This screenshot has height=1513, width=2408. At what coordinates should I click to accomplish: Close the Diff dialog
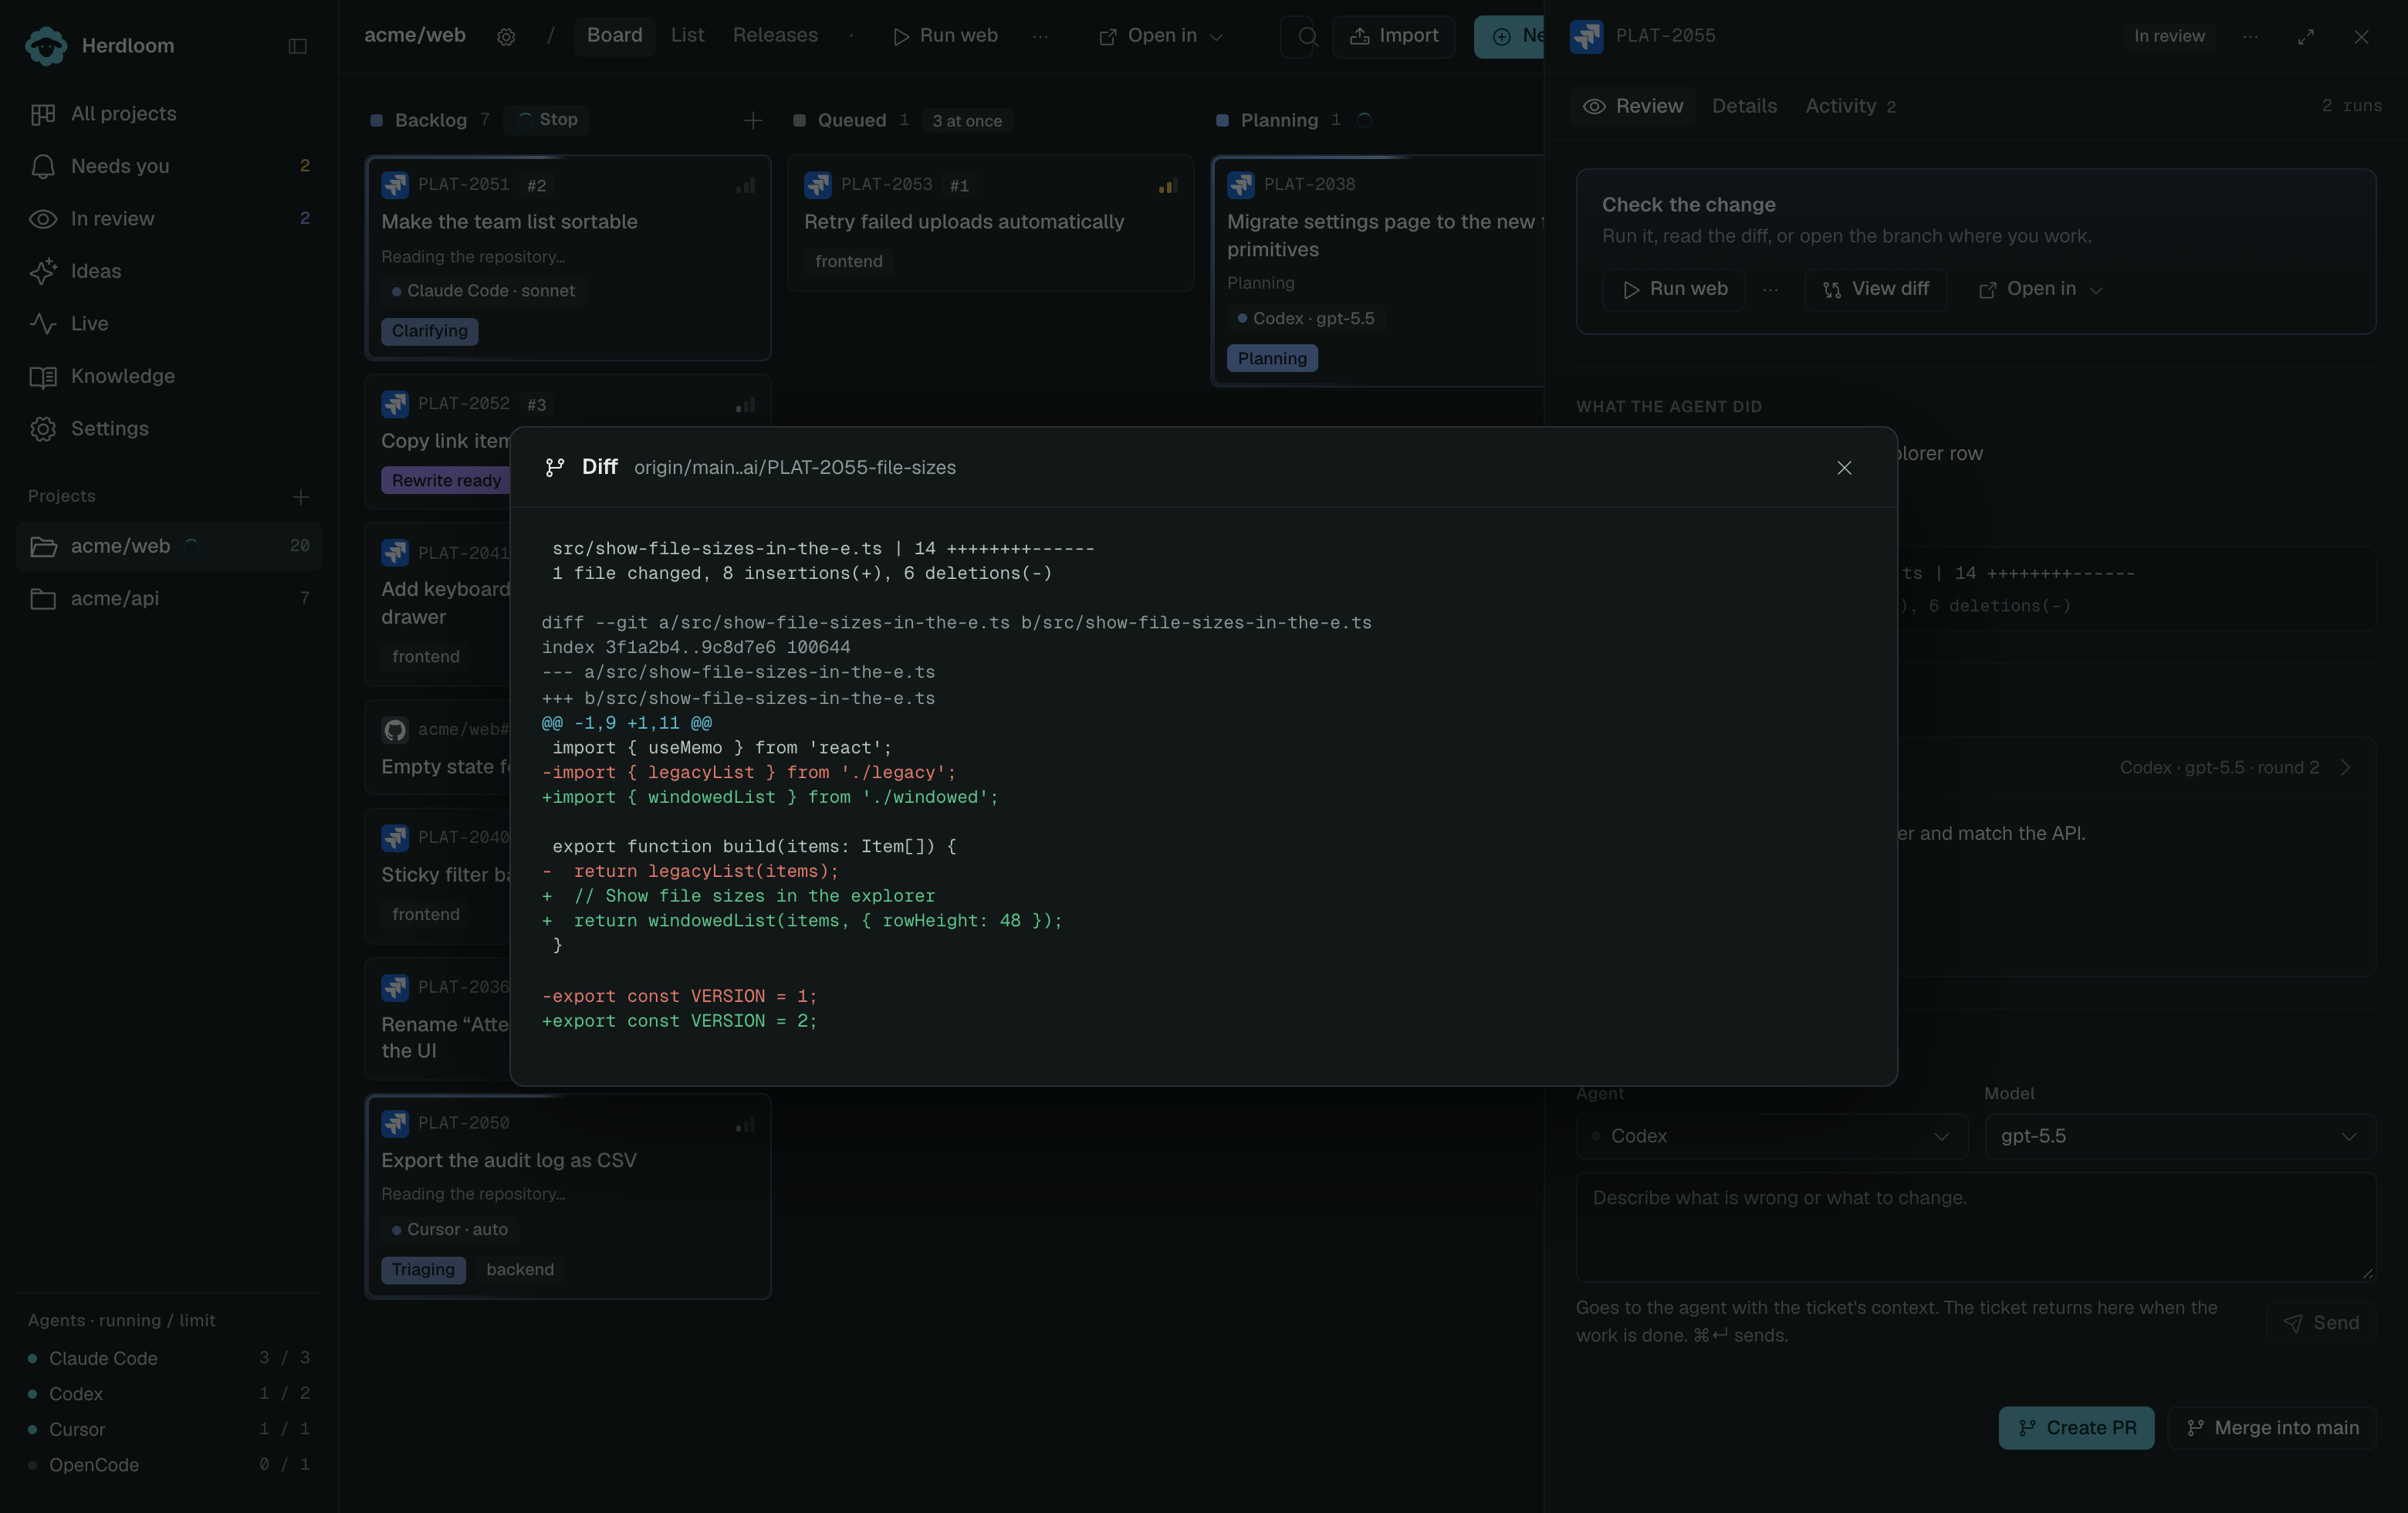[1844, 468]
